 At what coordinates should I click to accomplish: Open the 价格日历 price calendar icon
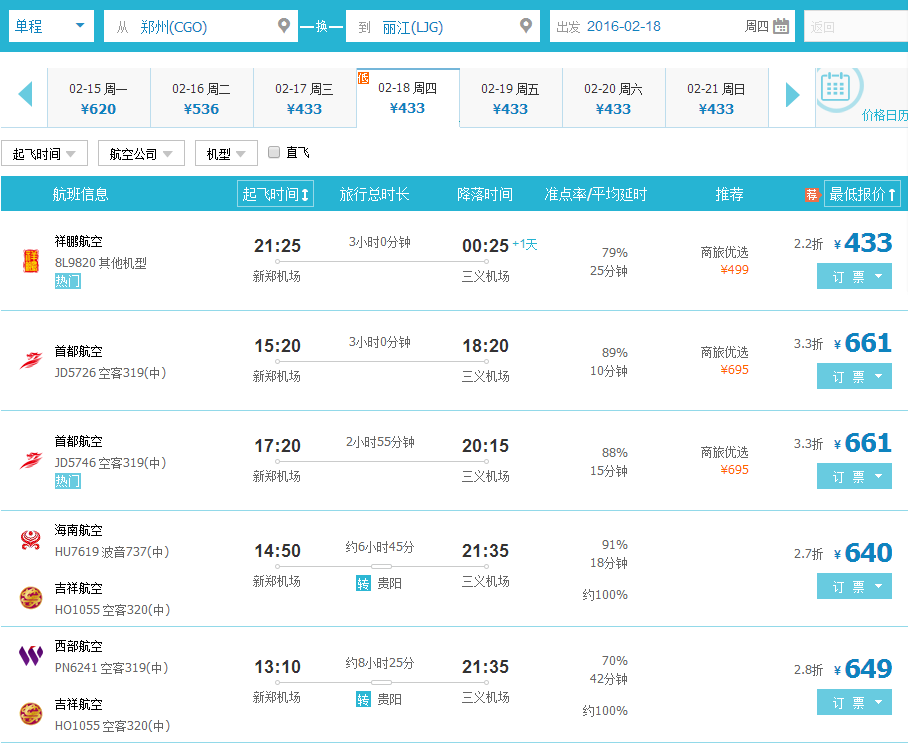pos(843,90)
